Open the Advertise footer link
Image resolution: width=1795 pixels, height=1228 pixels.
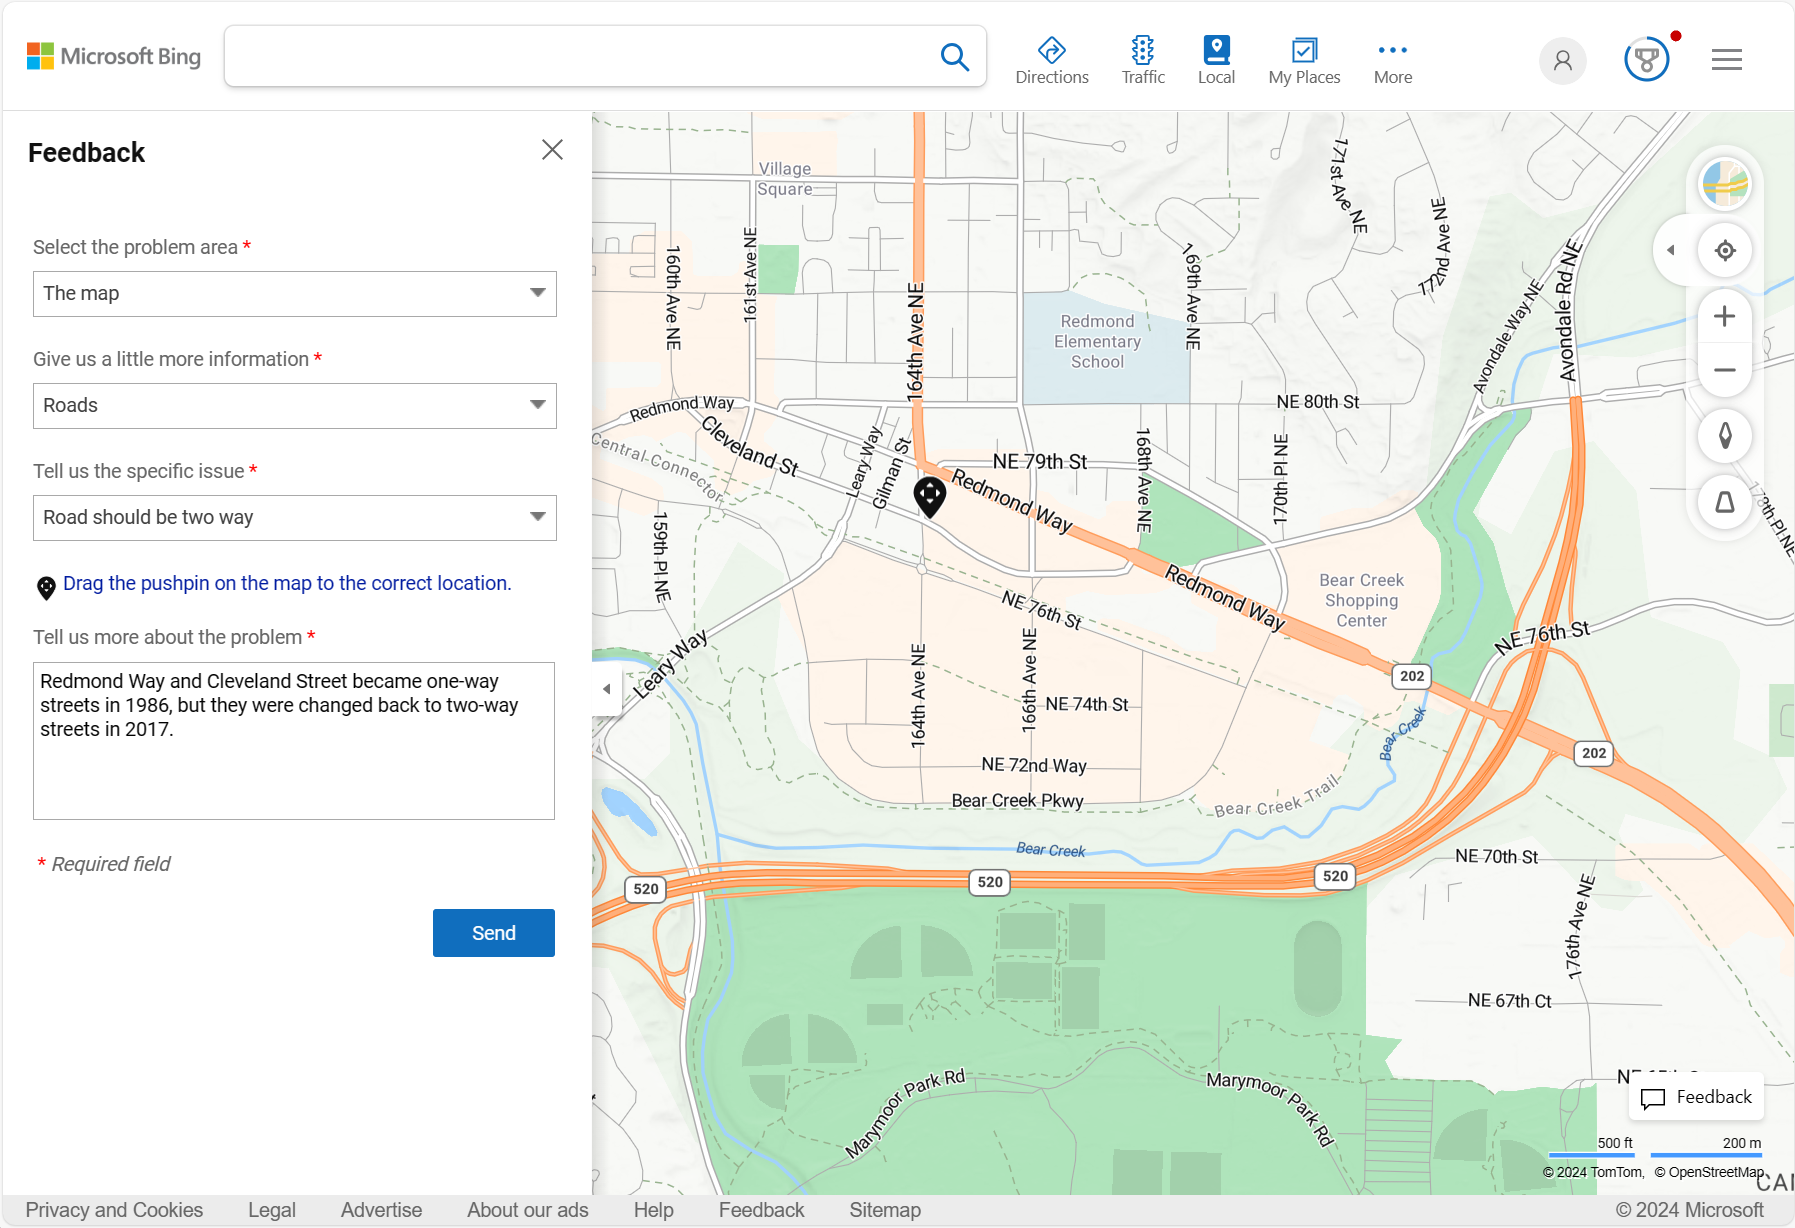point(381,1210)
